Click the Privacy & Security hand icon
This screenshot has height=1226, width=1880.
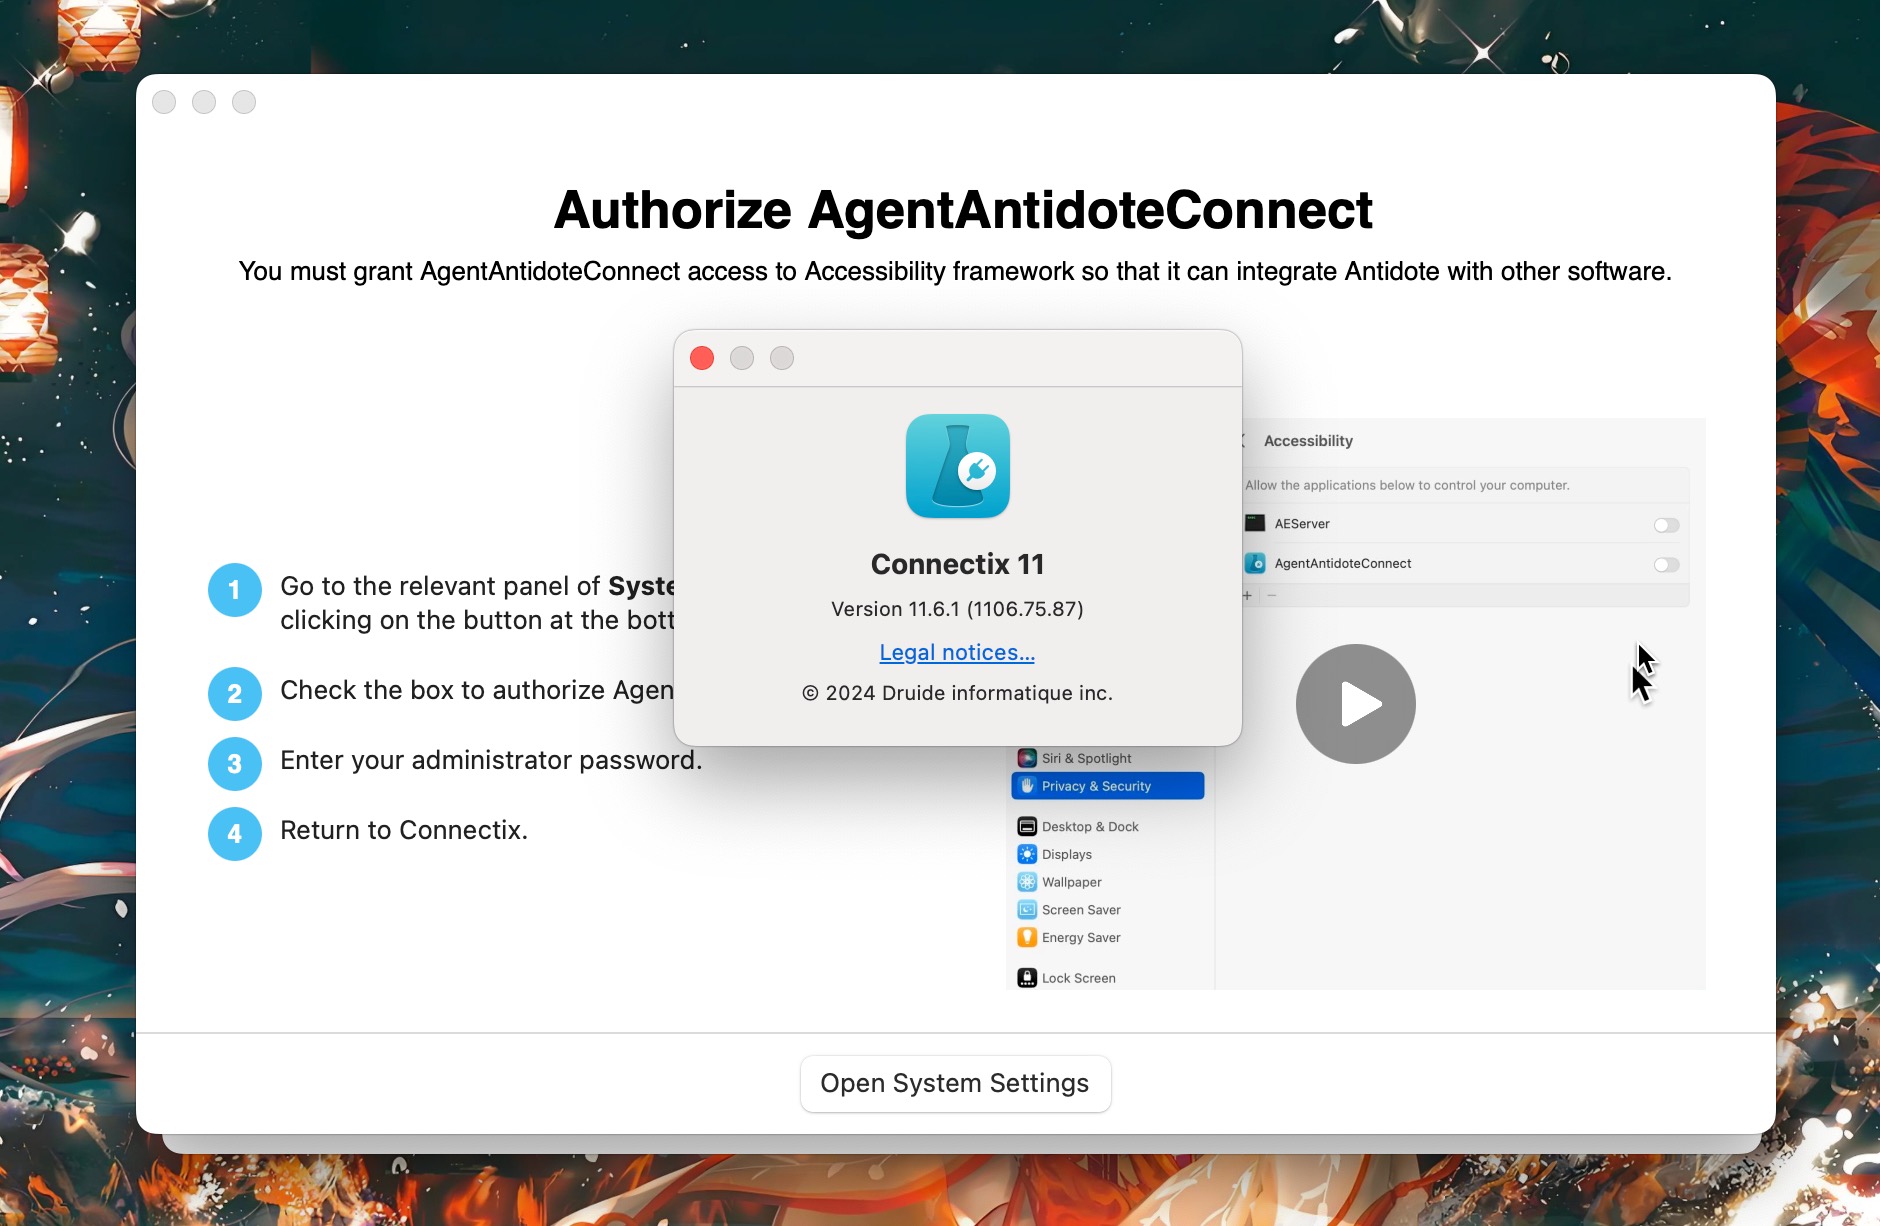[1027, 786]
